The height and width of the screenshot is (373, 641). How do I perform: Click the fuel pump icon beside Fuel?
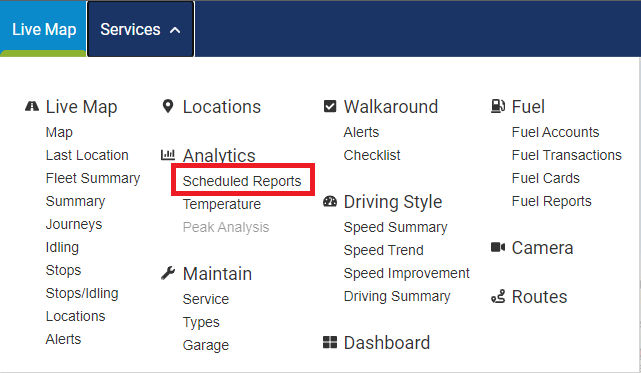click(x=498, y=106)
